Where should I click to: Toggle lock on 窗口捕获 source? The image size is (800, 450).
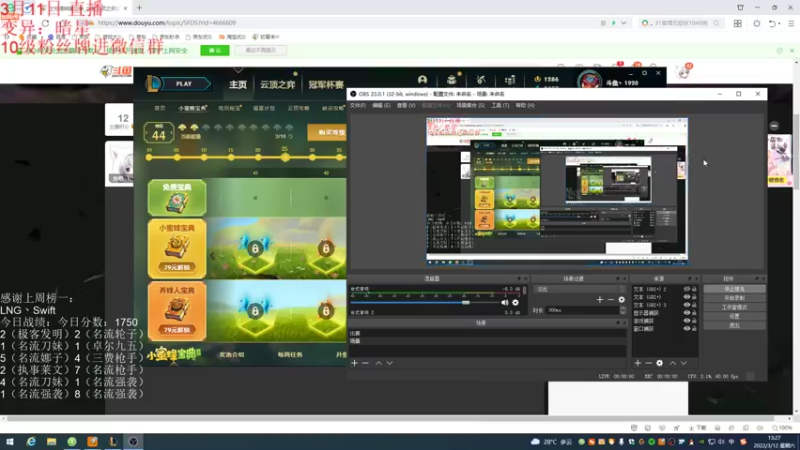pos(694,329)
